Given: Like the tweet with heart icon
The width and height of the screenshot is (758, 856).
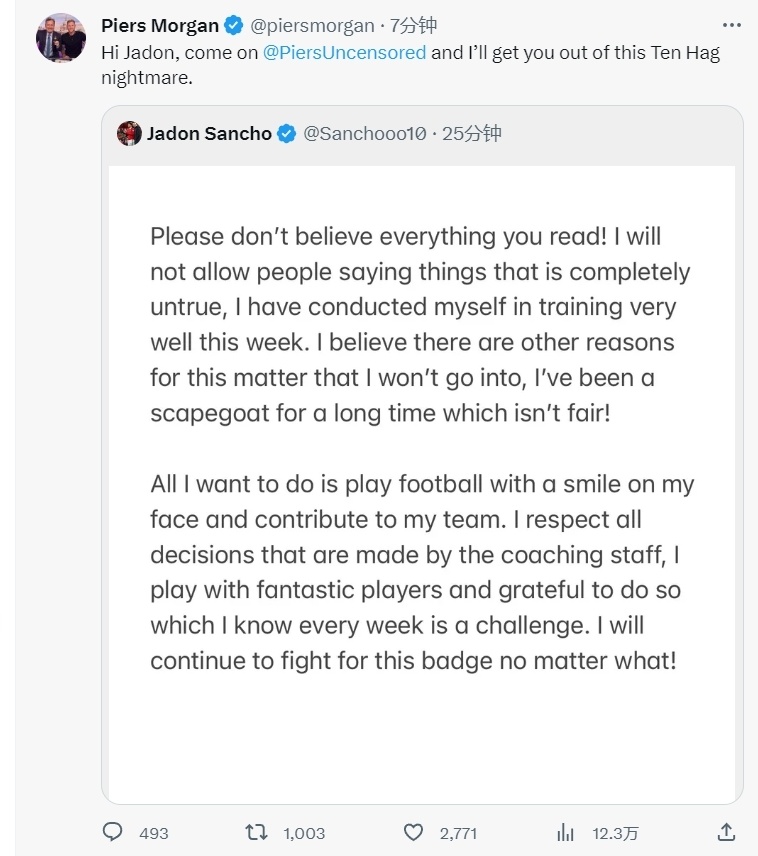Looking at the screenshot, I should pos(413,832).
